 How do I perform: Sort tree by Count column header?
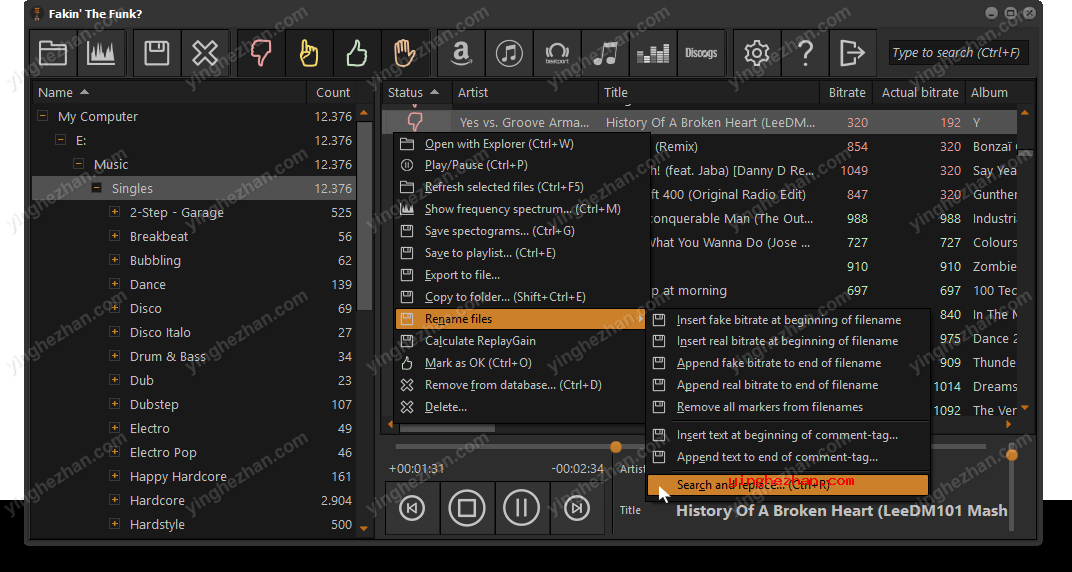pyautogui.click(x=332, y=92)
